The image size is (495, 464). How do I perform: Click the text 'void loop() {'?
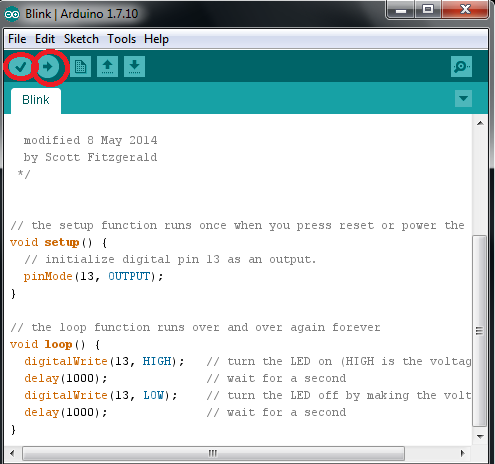[55, 345]
